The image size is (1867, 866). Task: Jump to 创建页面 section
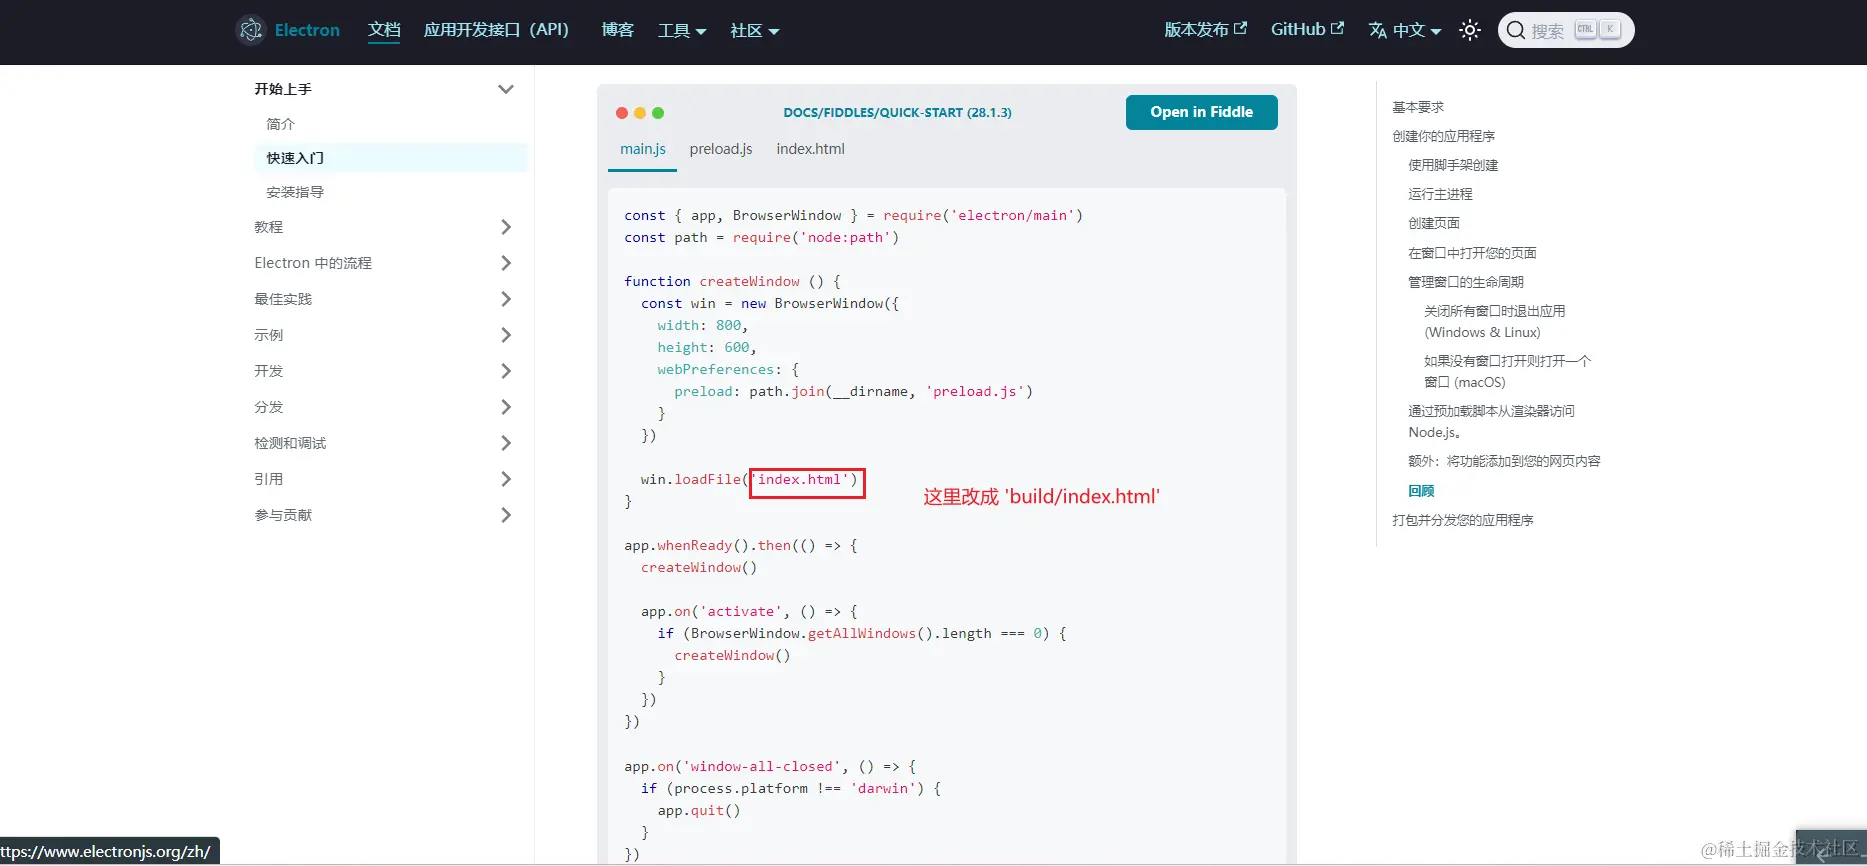(1434, 223)
